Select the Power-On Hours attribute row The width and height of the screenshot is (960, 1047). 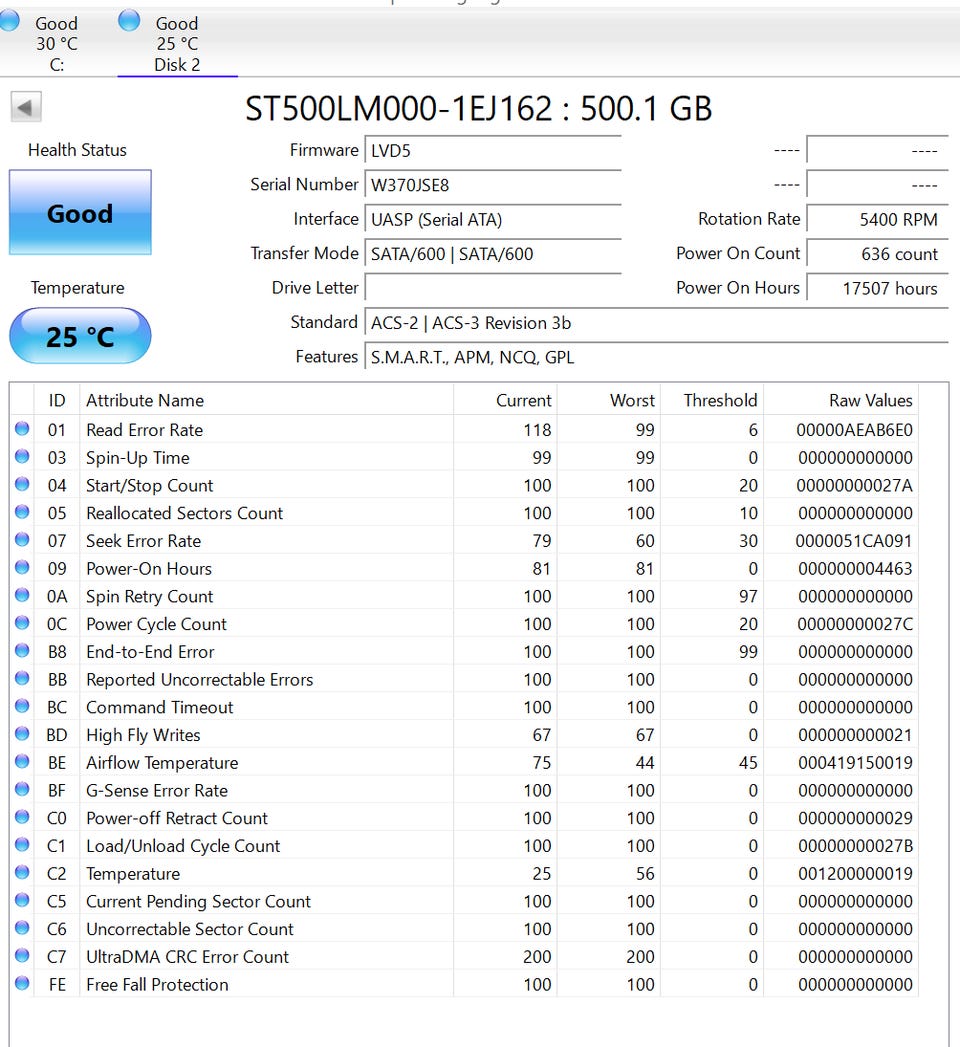[465, 568]
